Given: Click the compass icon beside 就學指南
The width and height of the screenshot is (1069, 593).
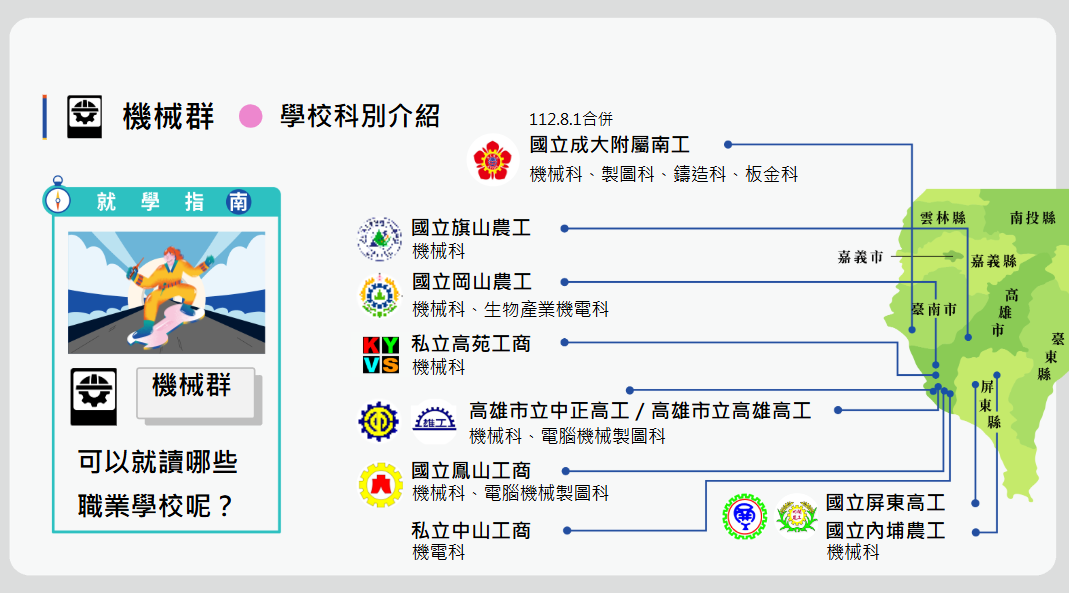Looking at the screenshot, I should [x=58, y=200].
